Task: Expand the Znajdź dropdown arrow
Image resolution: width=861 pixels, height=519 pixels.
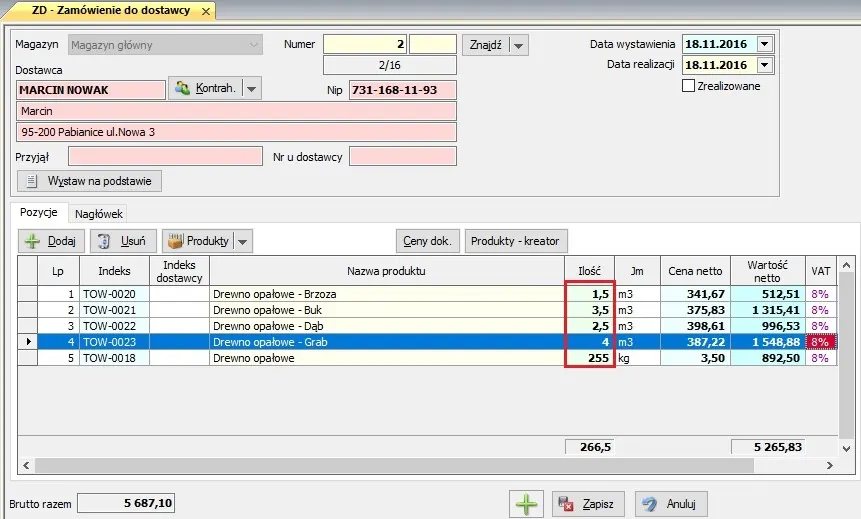Action: (519, 45)
